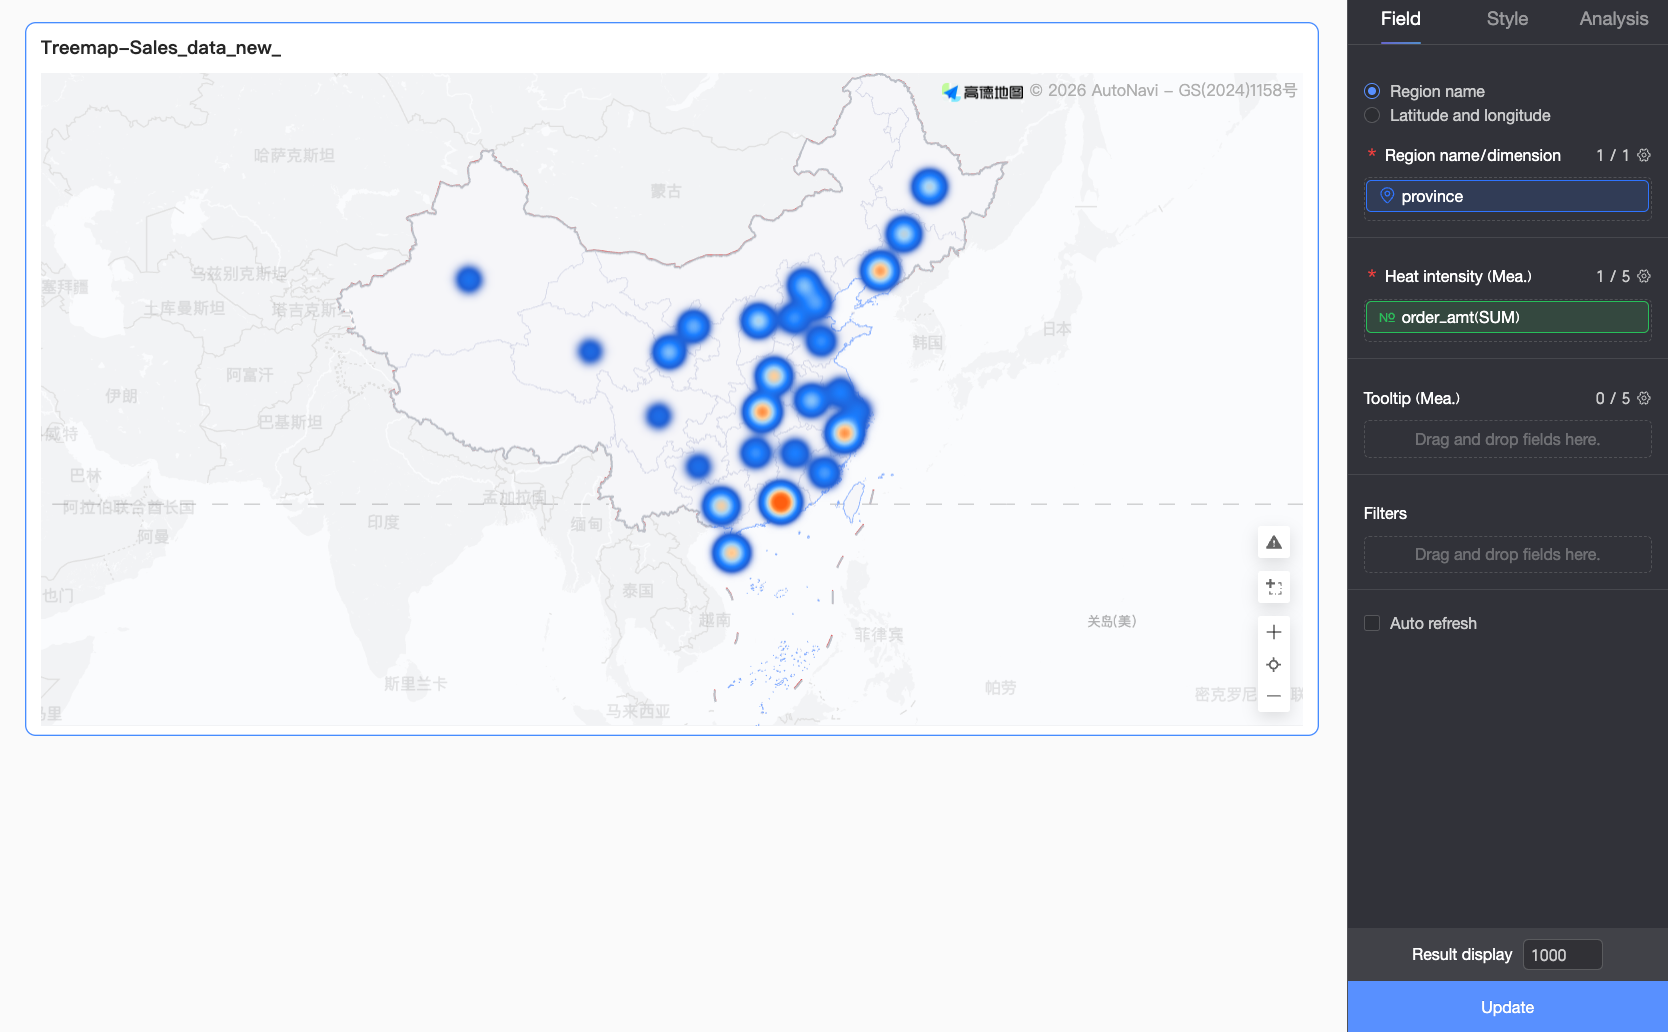1668x1032 pixels.
Task: Switch to the Field tab
Action: [x=1400, y=19]
